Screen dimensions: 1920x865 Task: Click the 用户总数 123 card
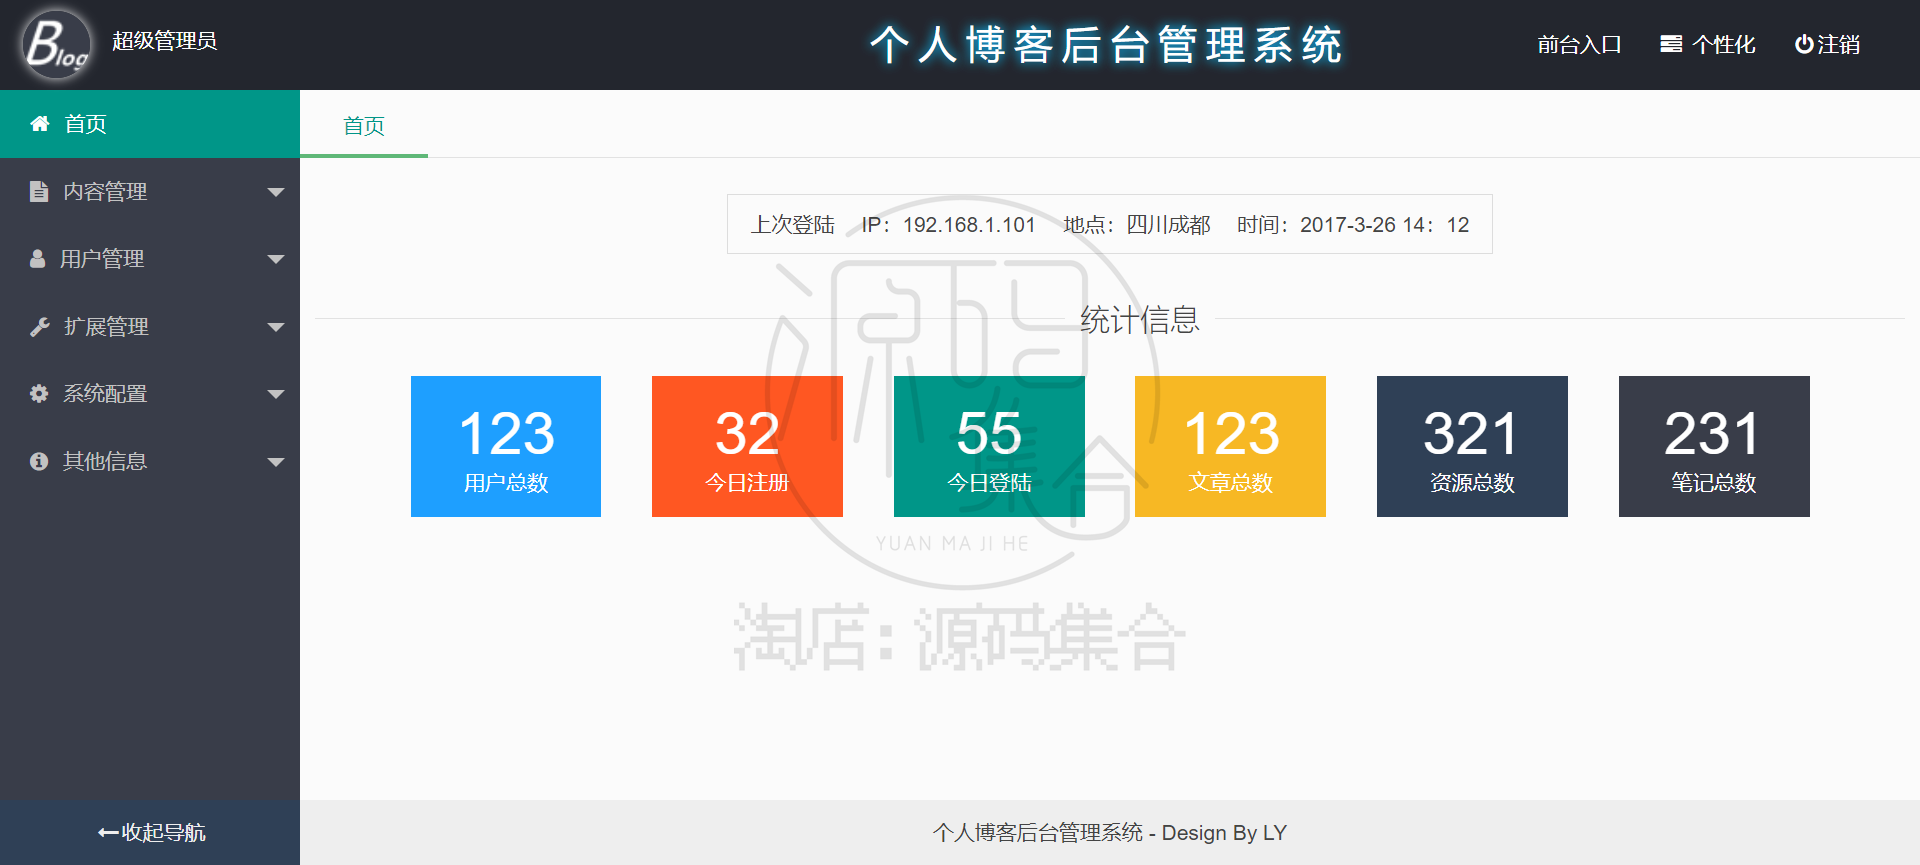point(506,446)
